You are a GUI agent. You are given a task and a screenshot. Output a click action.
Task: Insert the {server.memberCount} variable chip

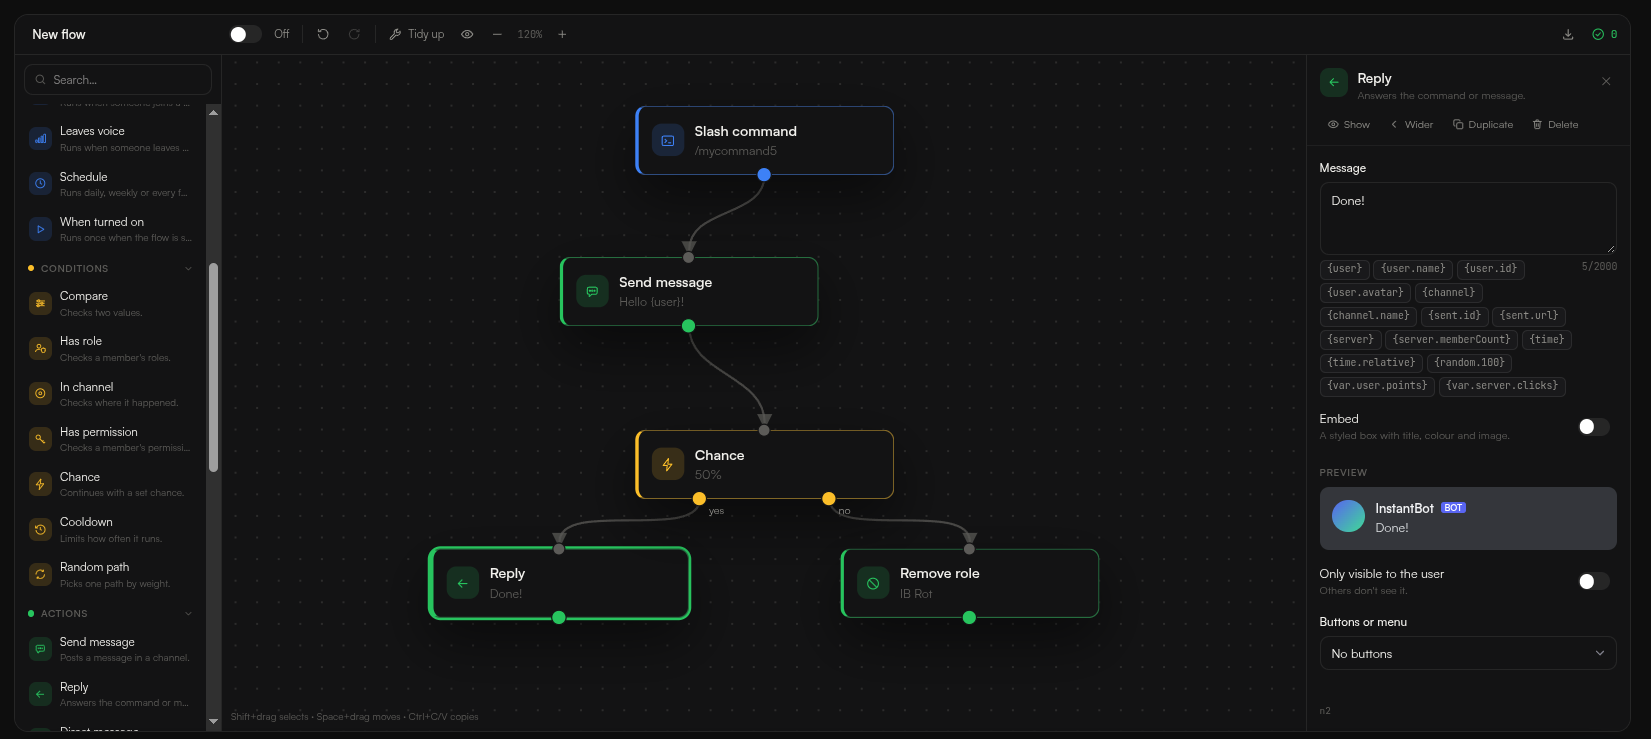click(x=1452, y=340)
